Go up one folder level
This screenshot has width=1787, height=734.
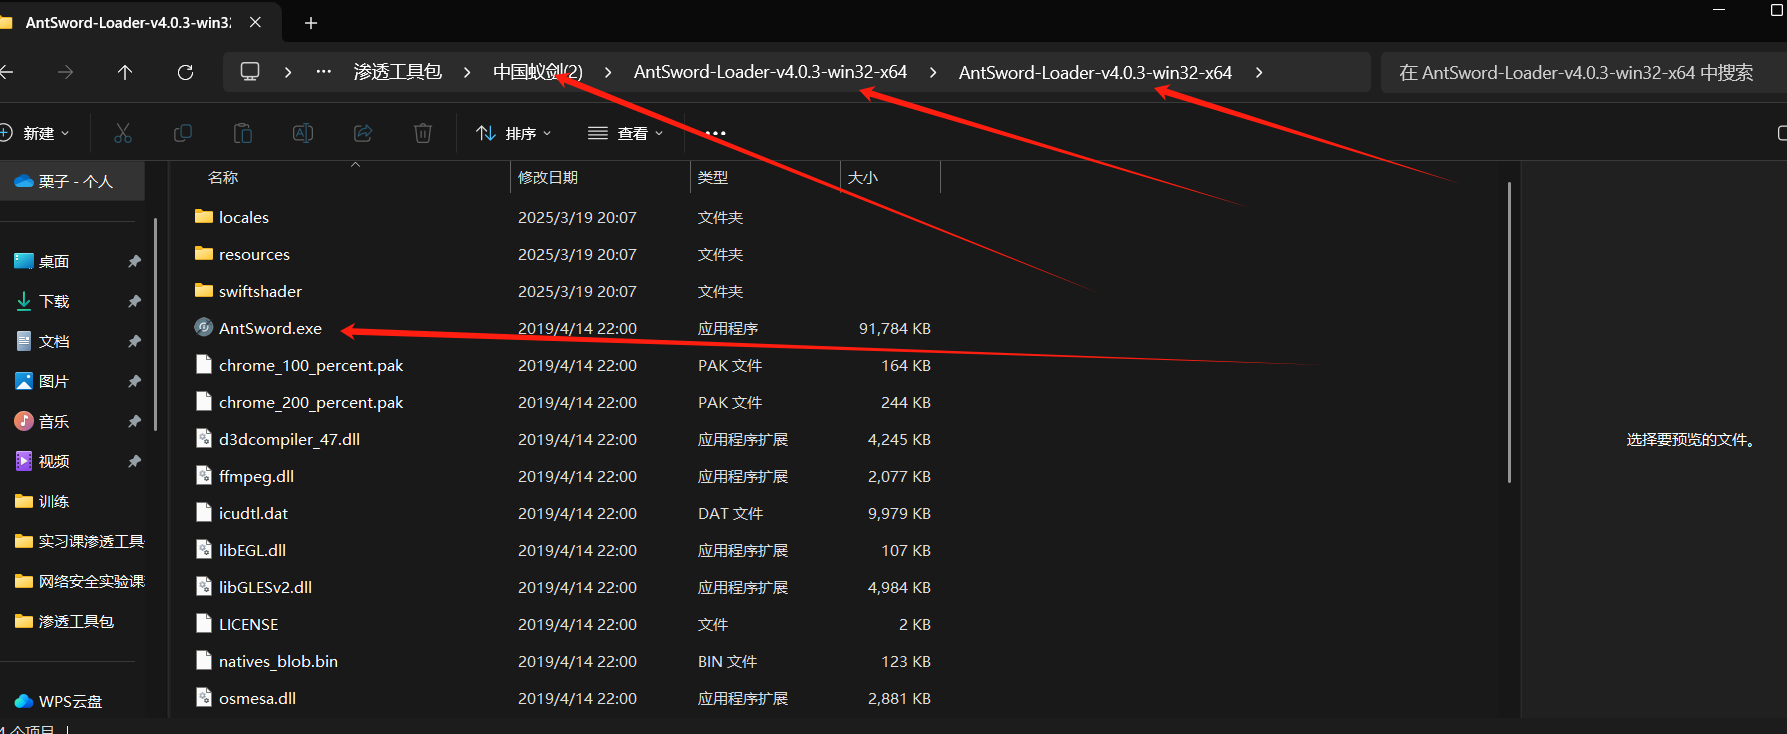(125, 72)
